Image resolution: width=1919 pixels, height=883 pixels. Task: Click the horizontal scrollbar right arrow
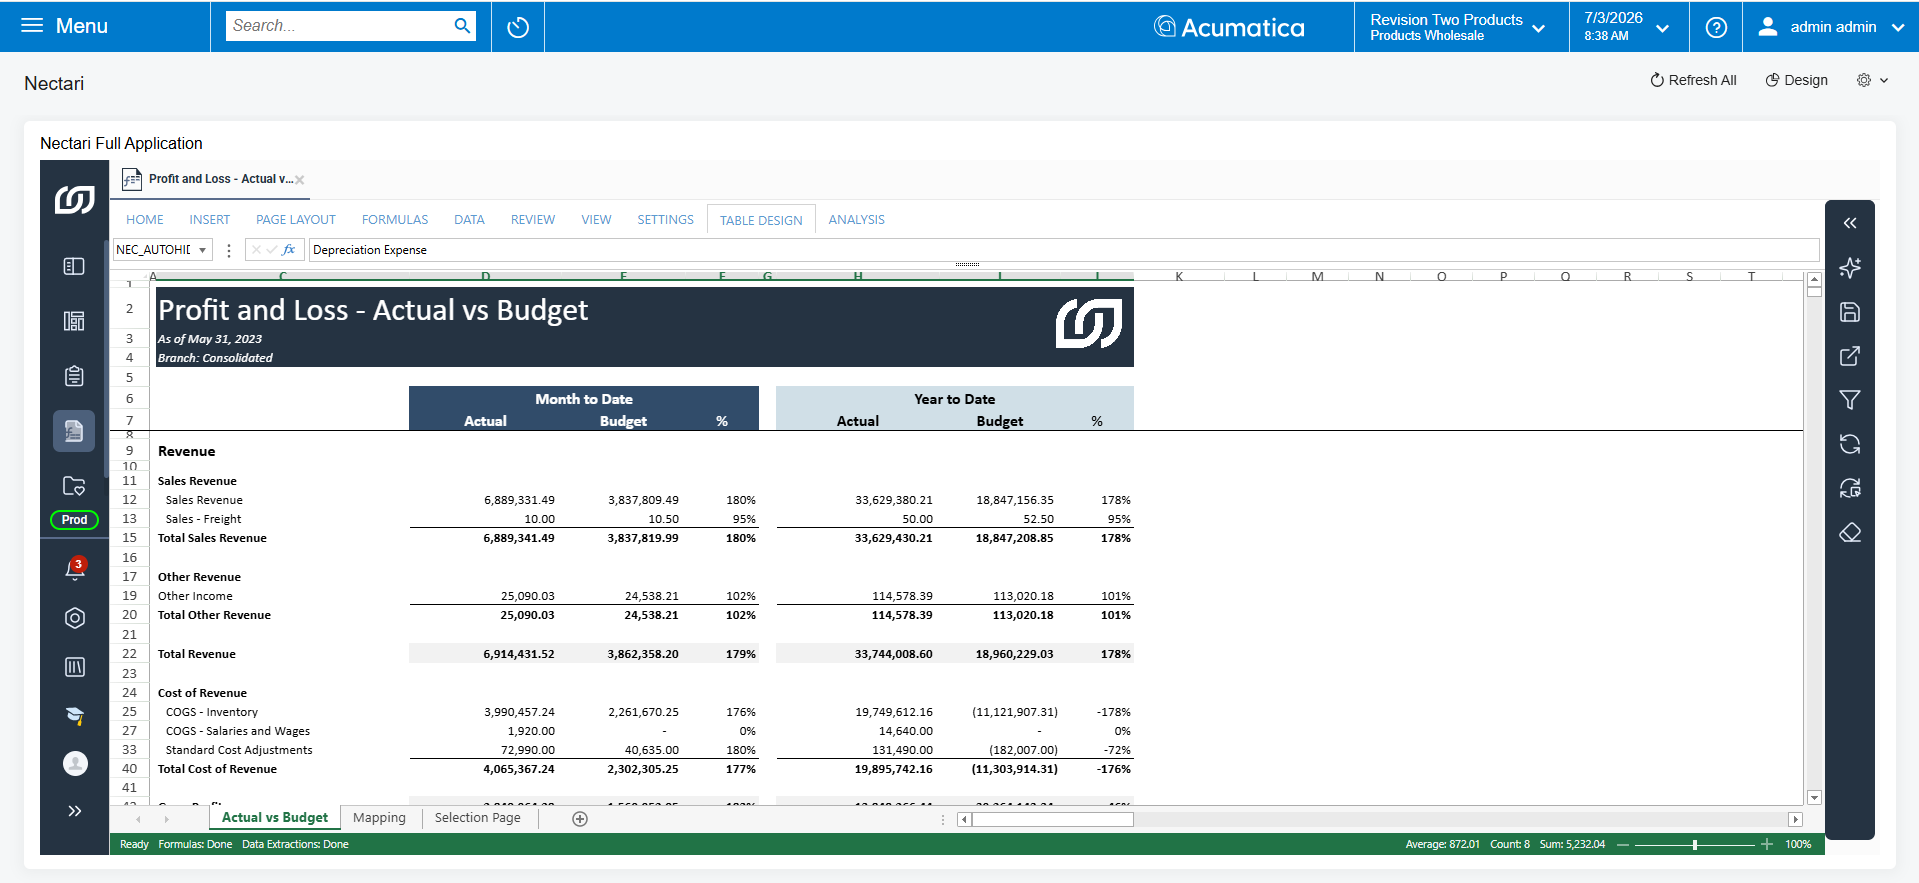coord(1795,820)
